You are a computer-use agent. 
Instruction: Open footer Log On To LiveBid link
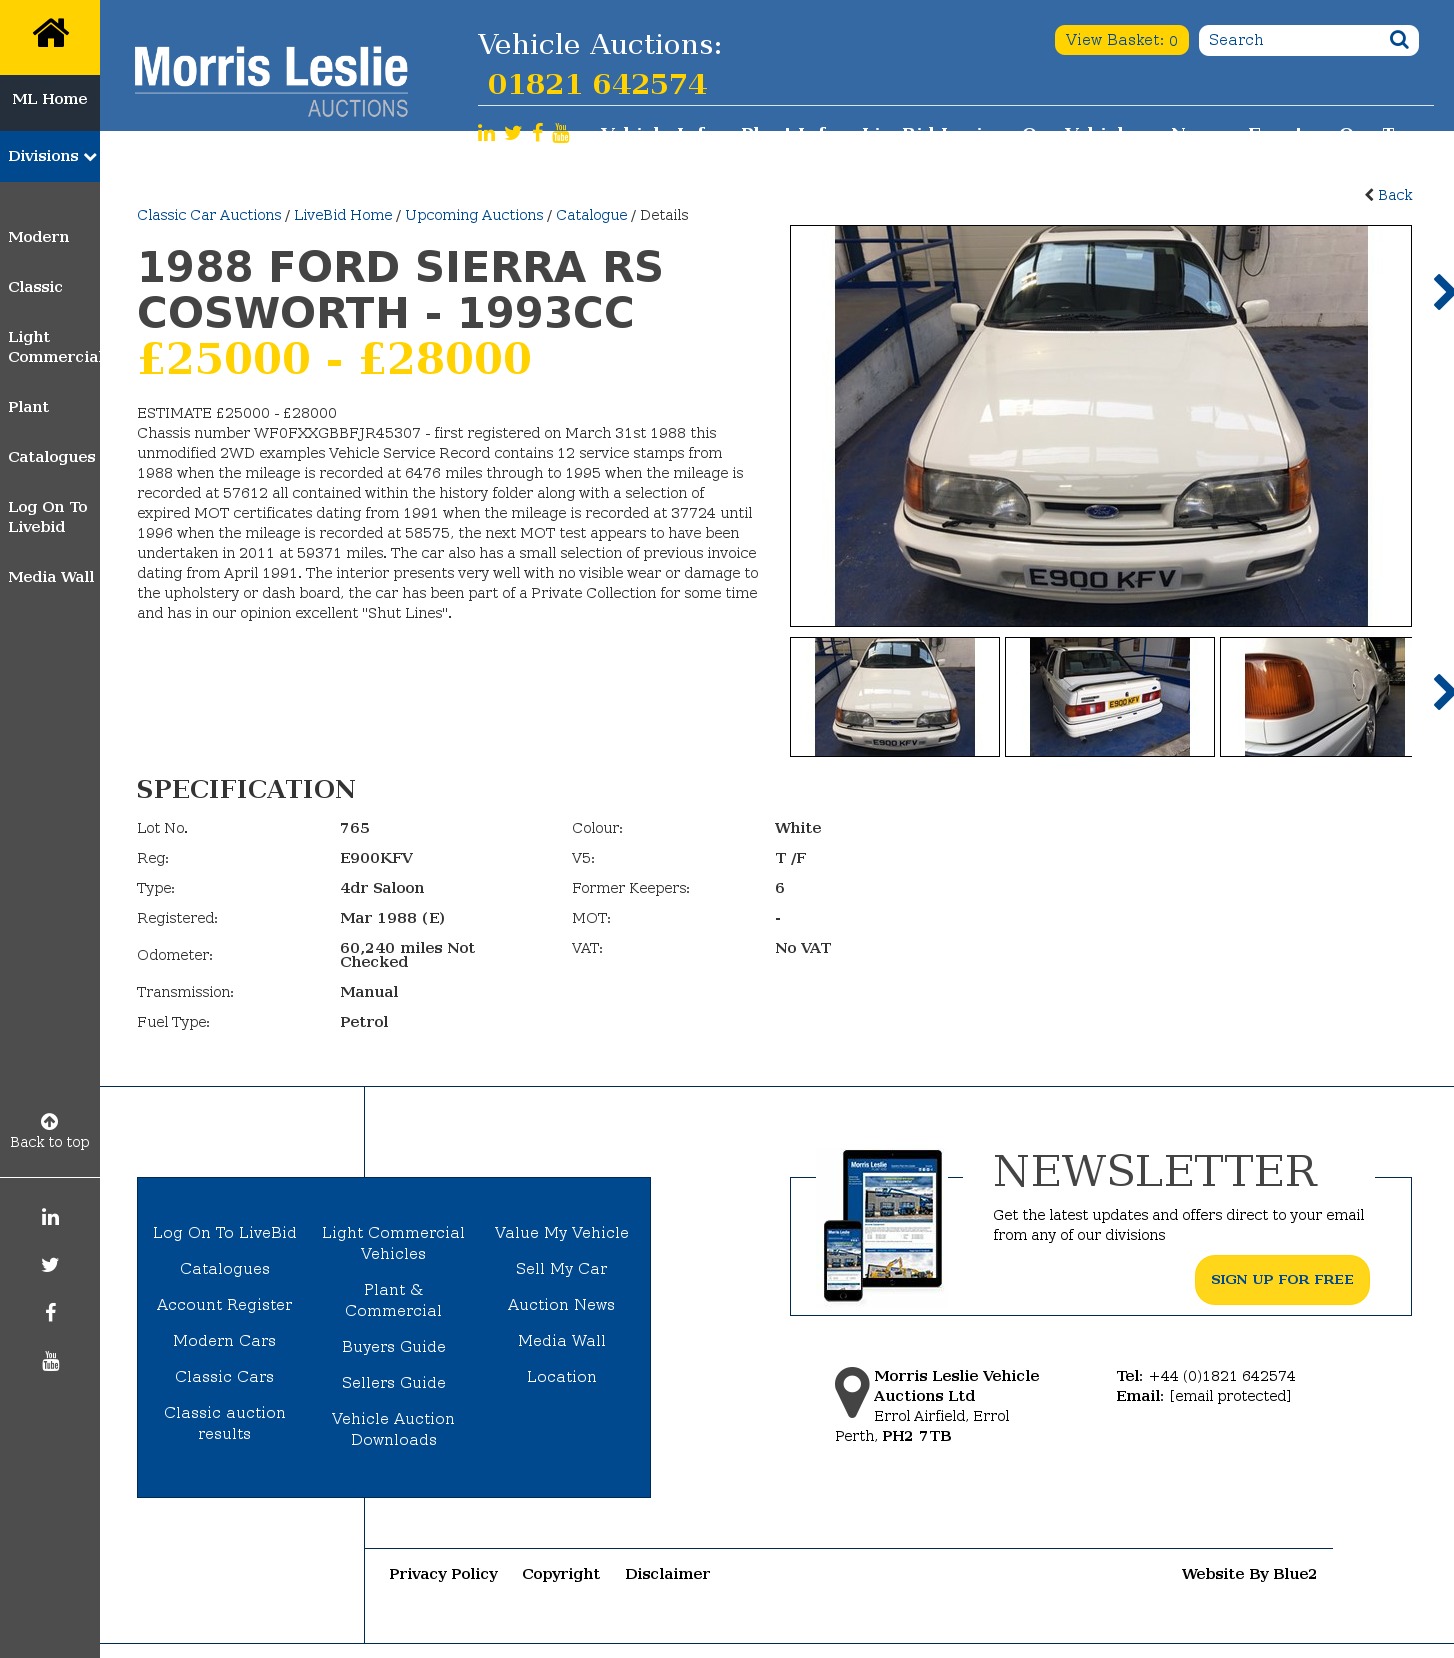(x=225, y=1233)
